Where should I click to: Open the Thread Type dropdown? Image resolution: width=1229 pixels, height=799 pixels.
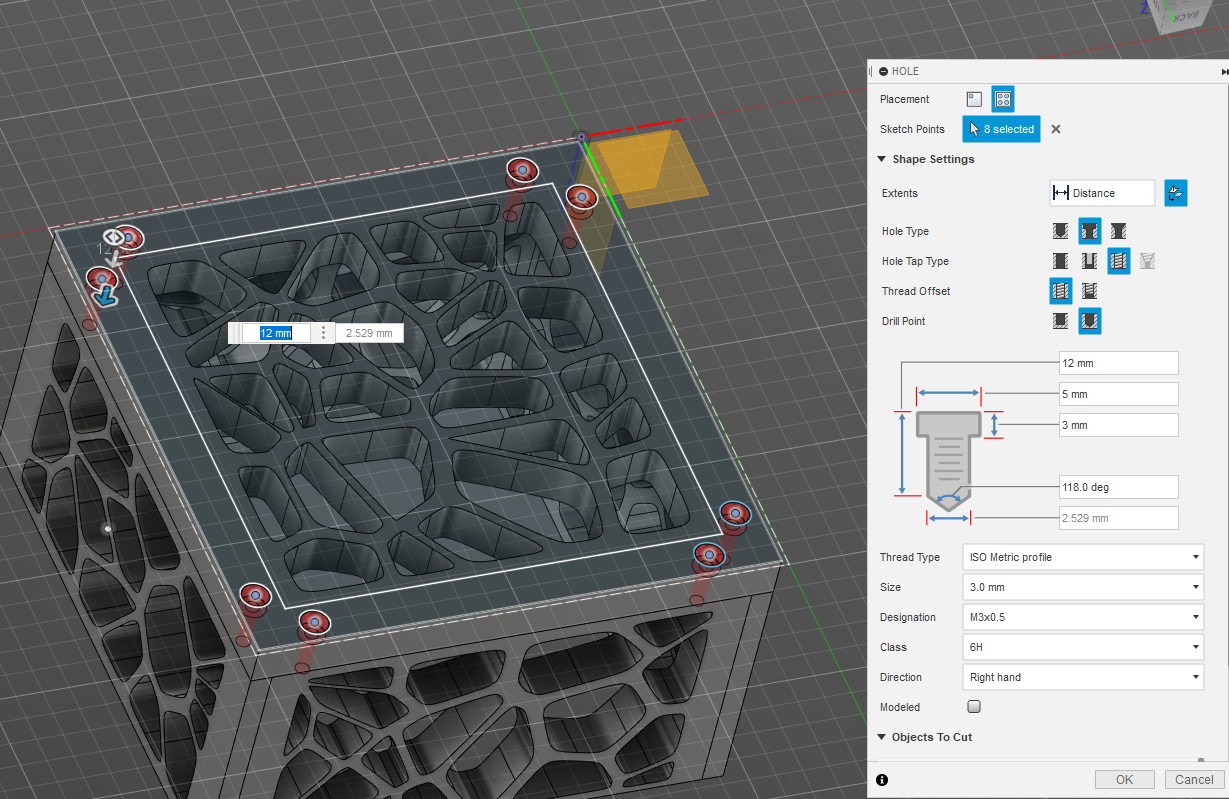1083,557
